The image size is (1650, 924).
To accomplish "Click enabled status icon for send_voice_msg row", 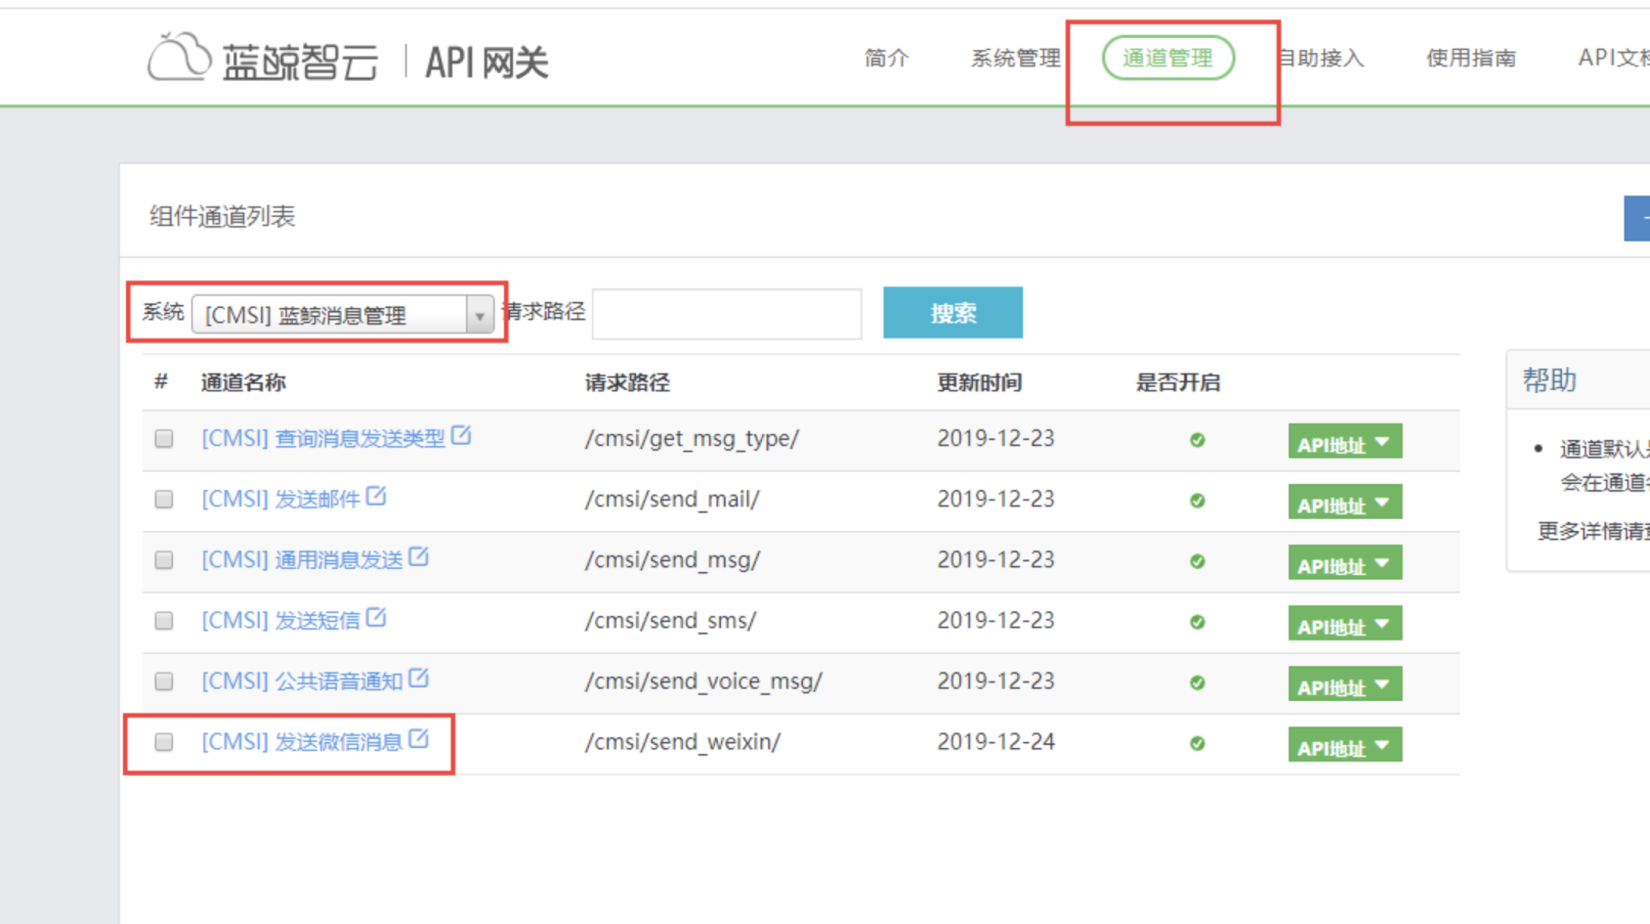I will tap(1197, 683).
